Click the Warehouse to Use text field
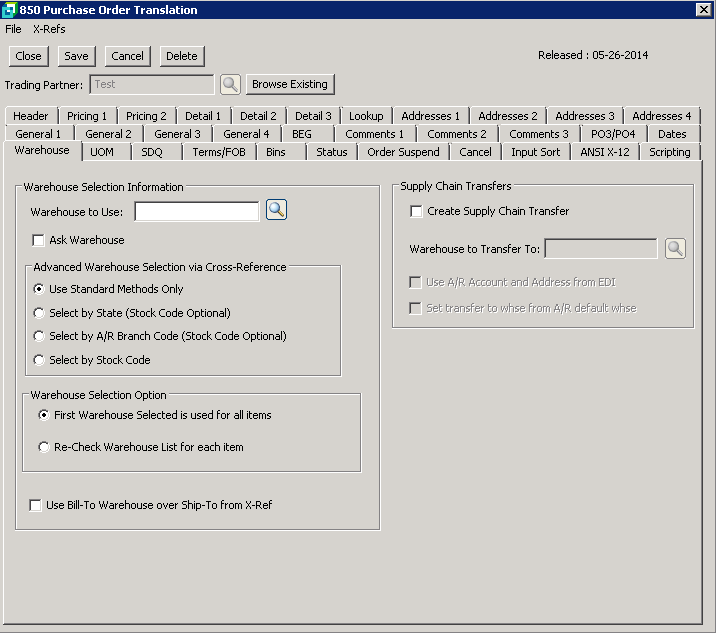 (x=197, y=211)
